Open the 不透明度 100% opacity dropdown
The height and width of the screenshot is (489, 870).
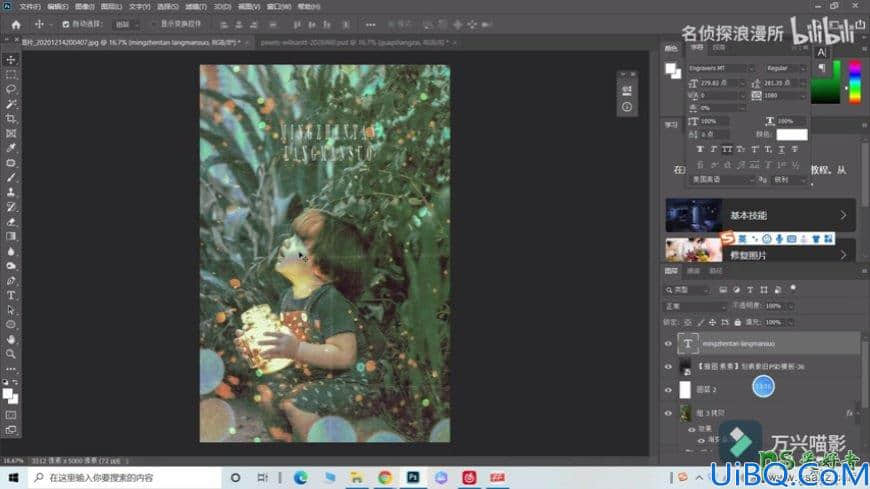[x=791, y=306]
